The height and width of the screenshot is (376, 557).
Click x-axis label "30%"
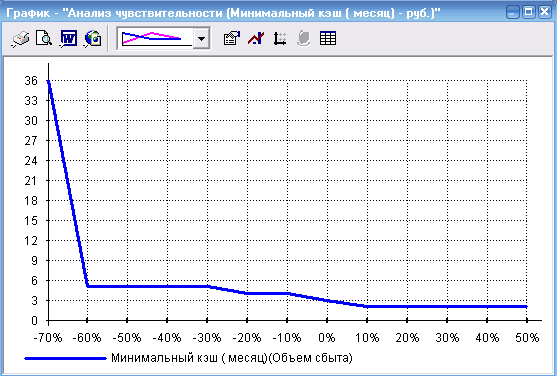(x=447, y=338)
